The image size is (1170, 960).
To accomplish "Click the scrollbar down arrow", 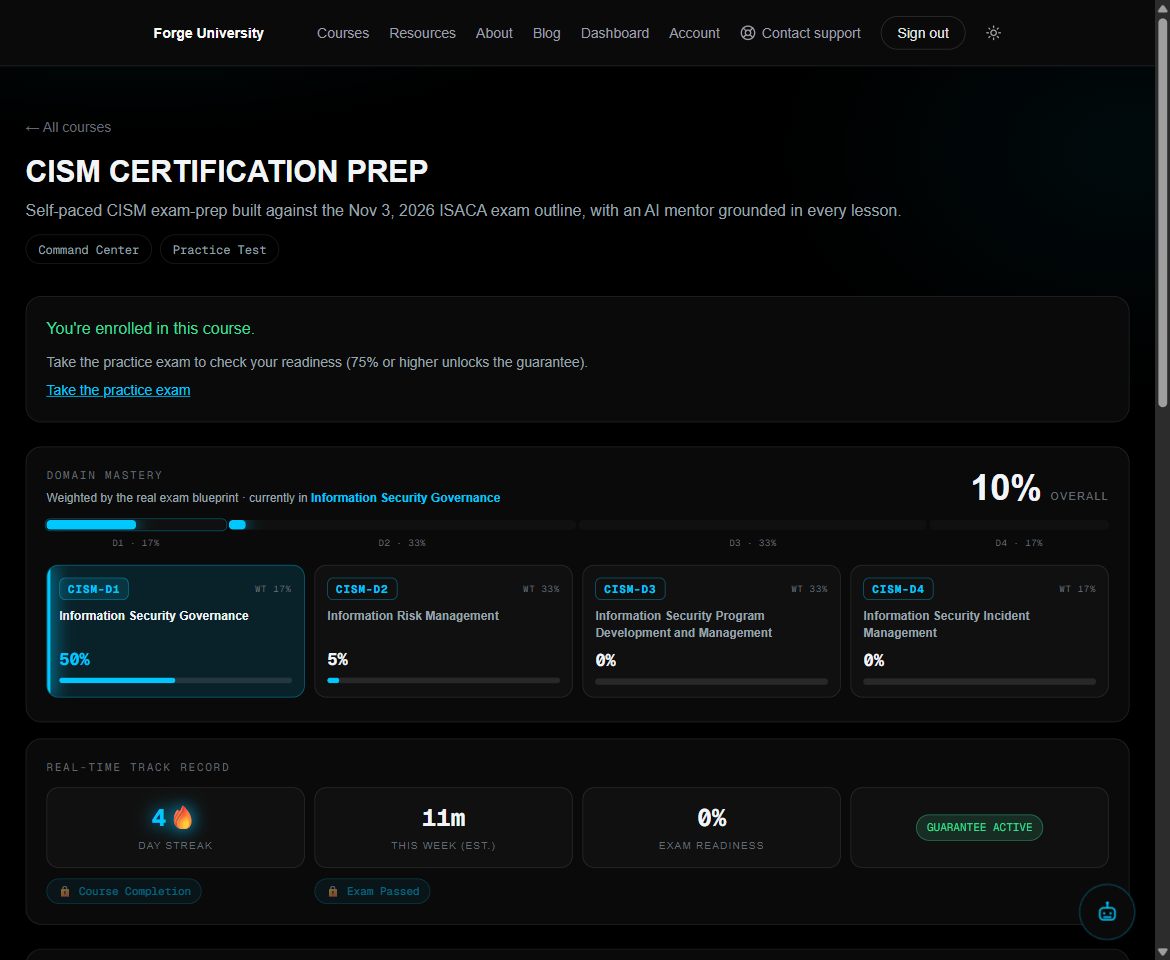I will (1163, 953).
